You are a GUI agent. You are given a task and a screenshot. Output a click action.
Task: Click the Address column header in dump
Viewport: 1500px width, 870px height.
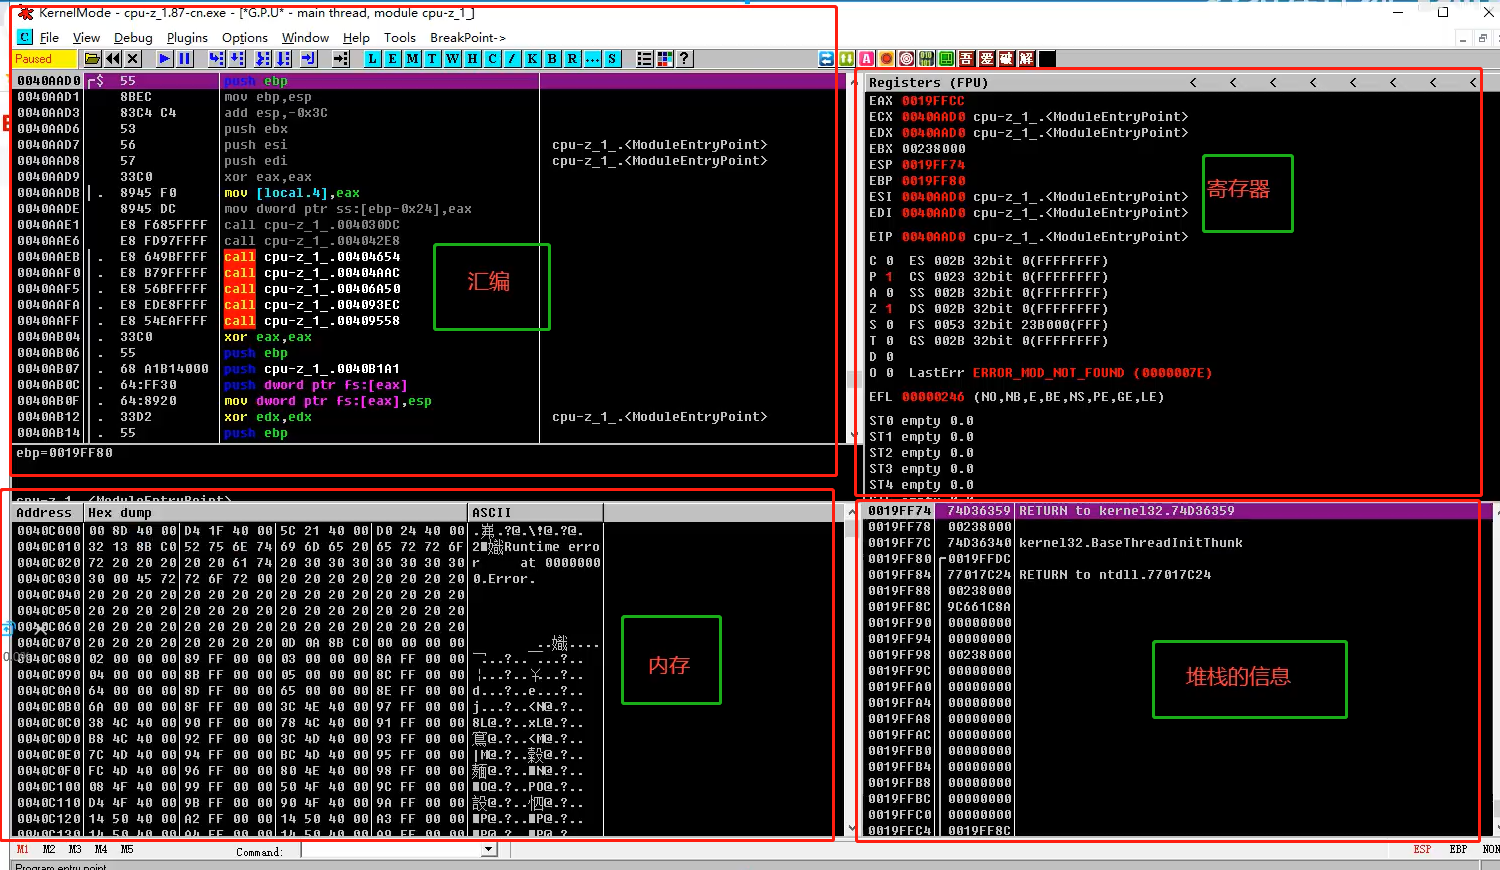(x=48, y=513)
